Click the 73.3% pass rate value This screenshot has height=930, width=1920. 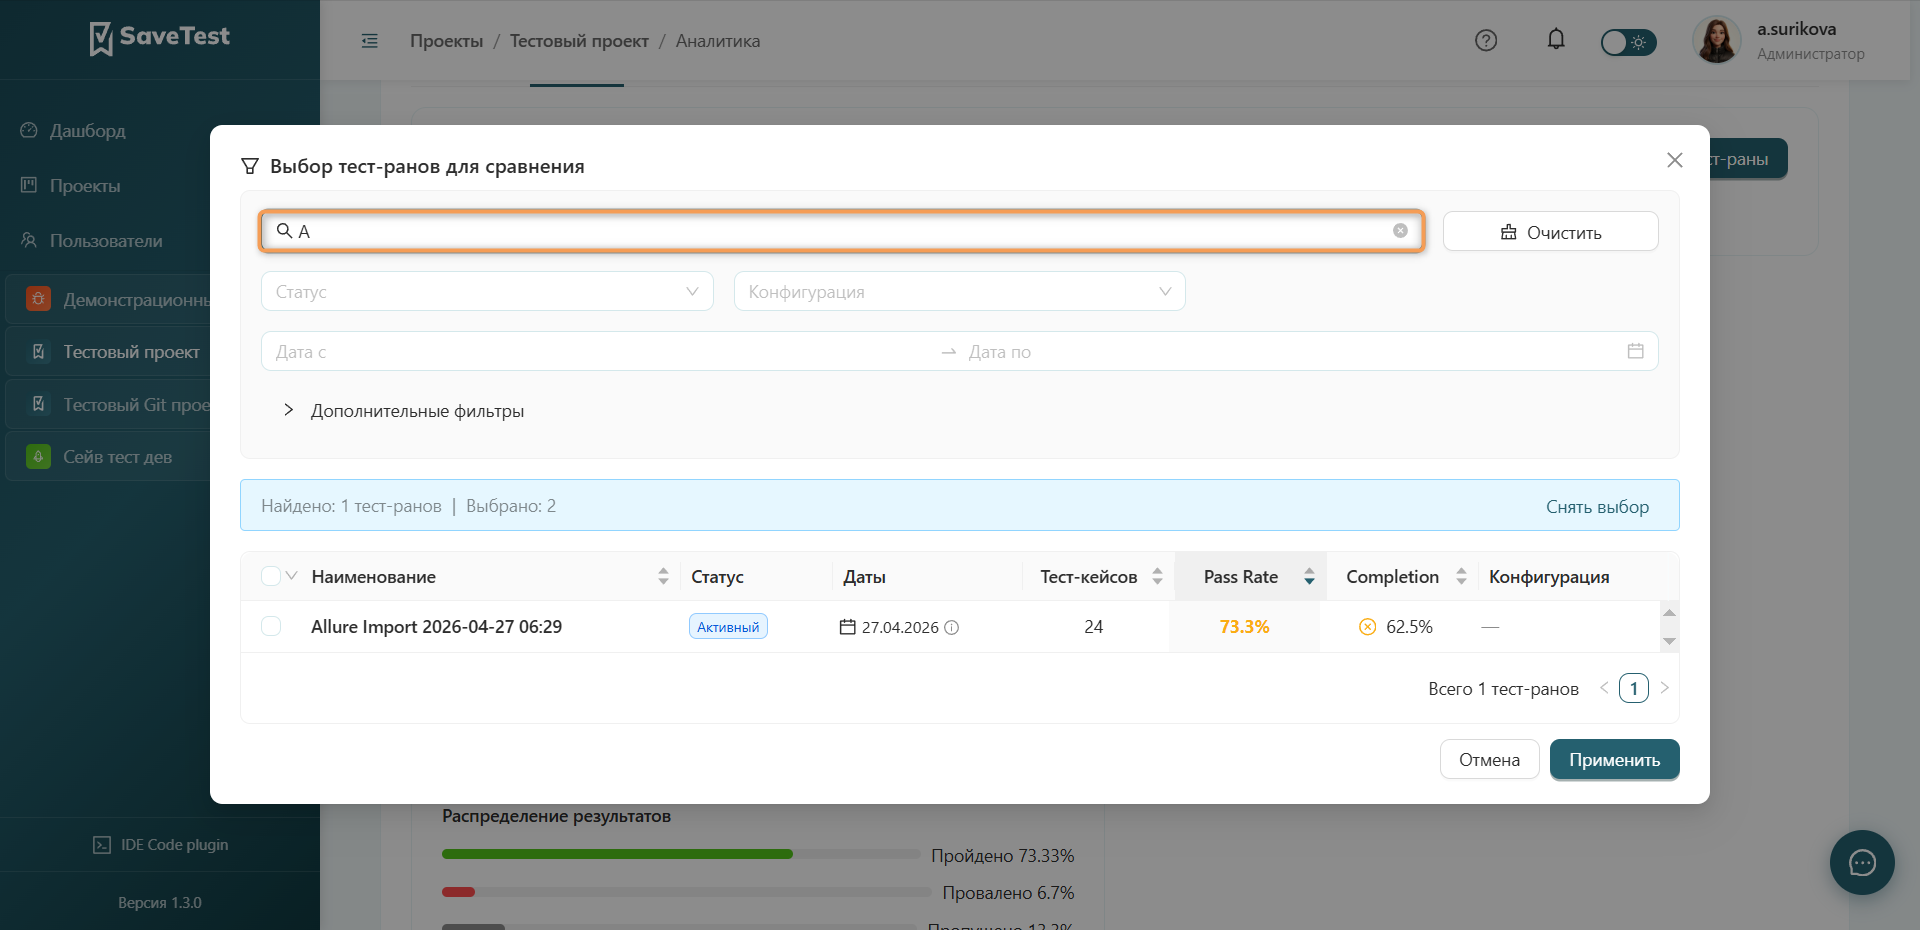[x=1244, y=626]
